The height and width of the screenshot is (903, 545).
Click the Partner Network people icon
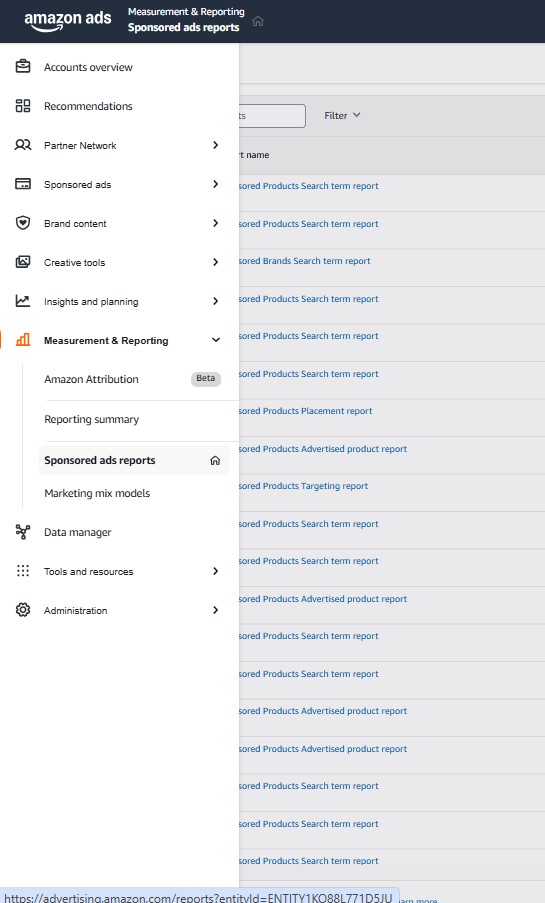tap(23, 145)
